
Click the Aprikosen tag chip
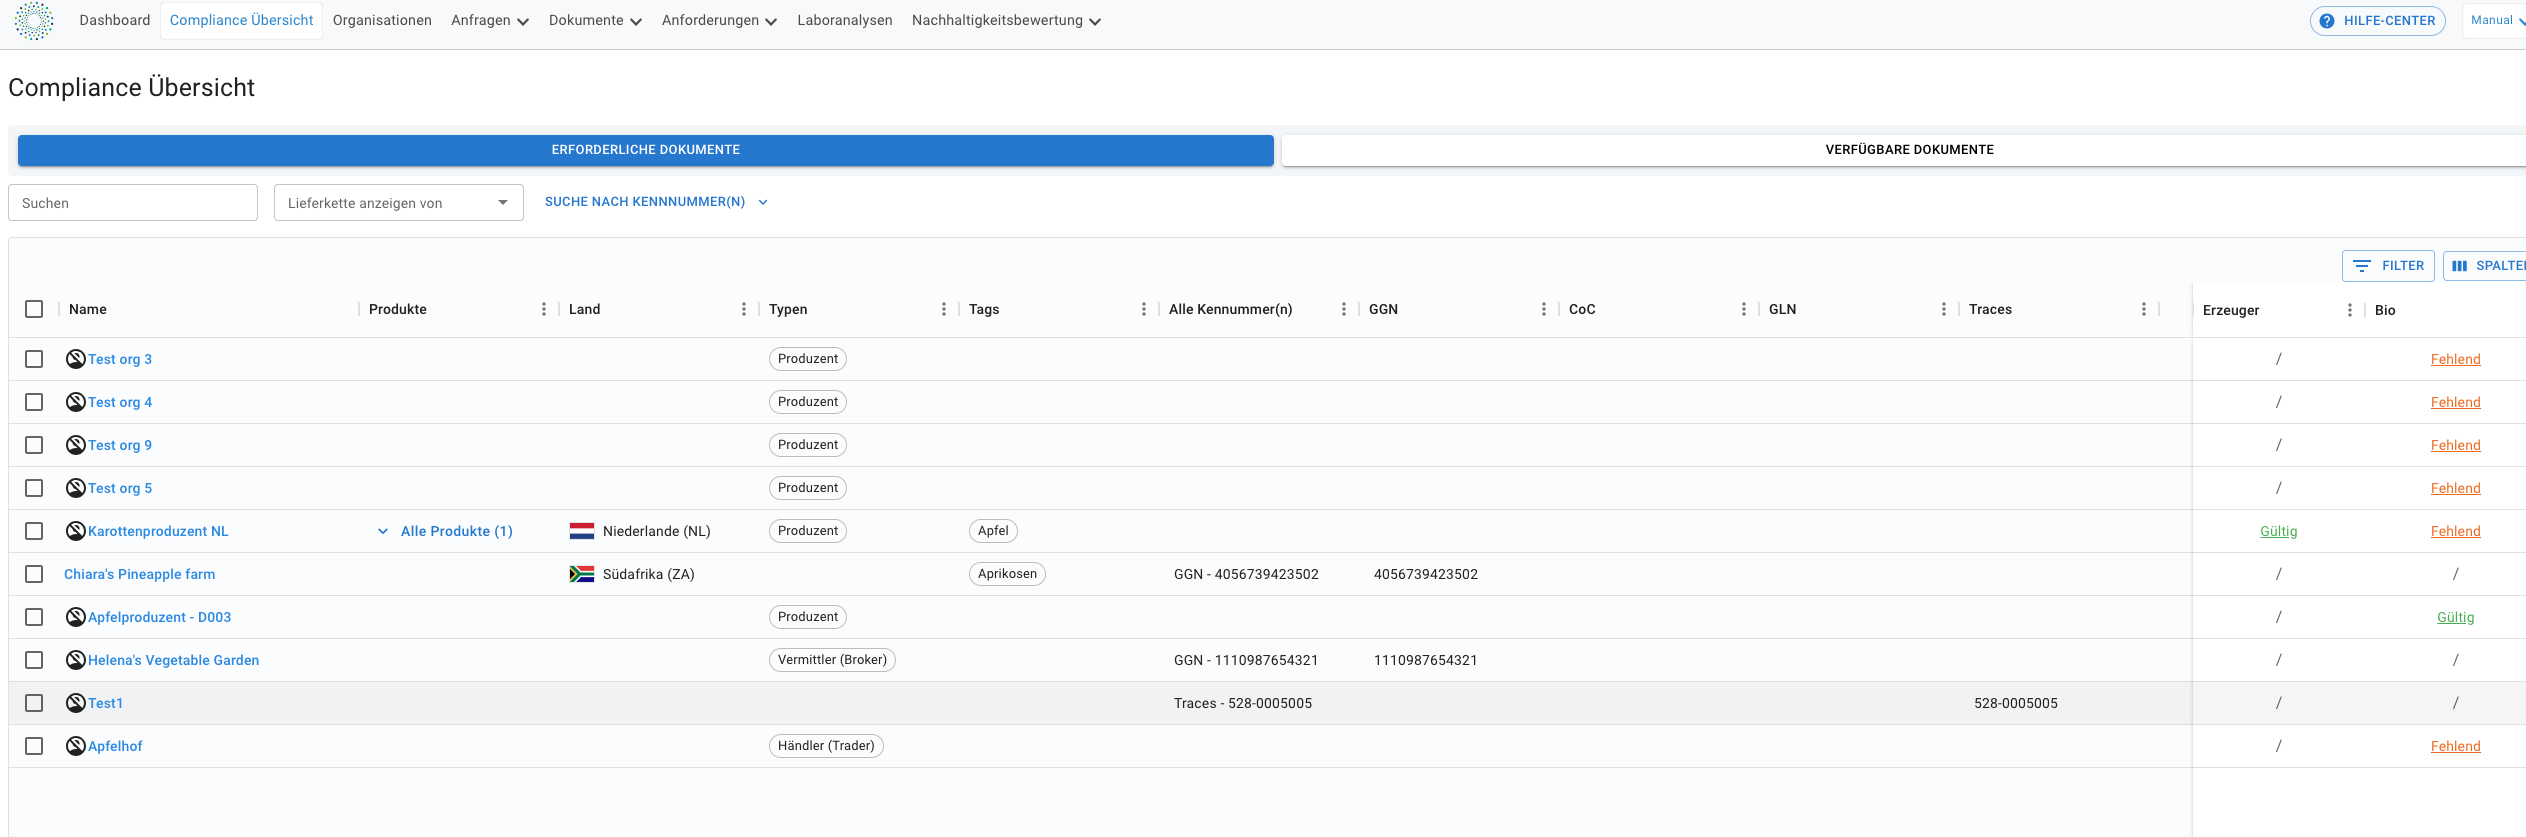point(1007,574)
